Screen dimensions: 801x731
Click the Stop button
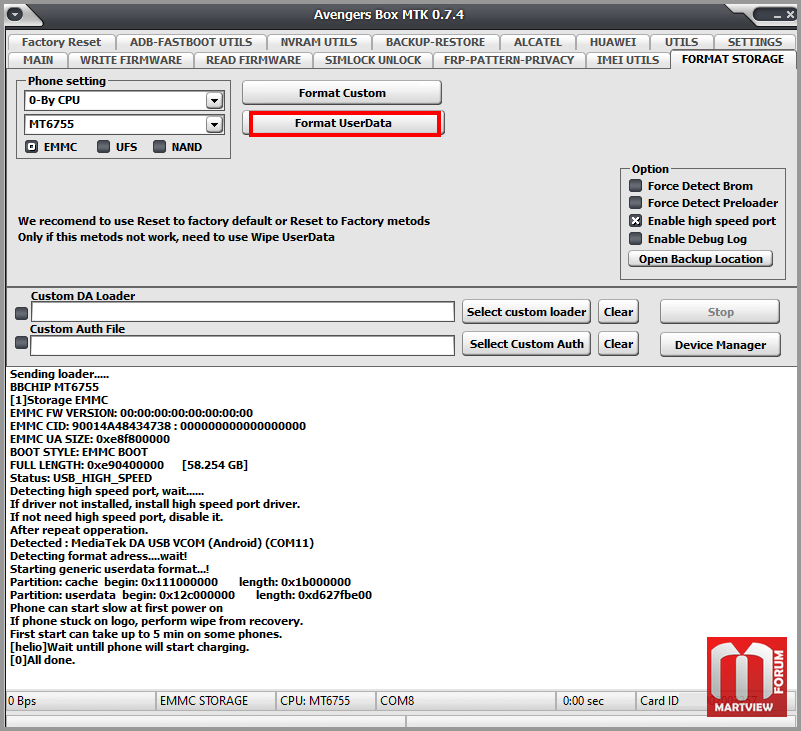720,312
